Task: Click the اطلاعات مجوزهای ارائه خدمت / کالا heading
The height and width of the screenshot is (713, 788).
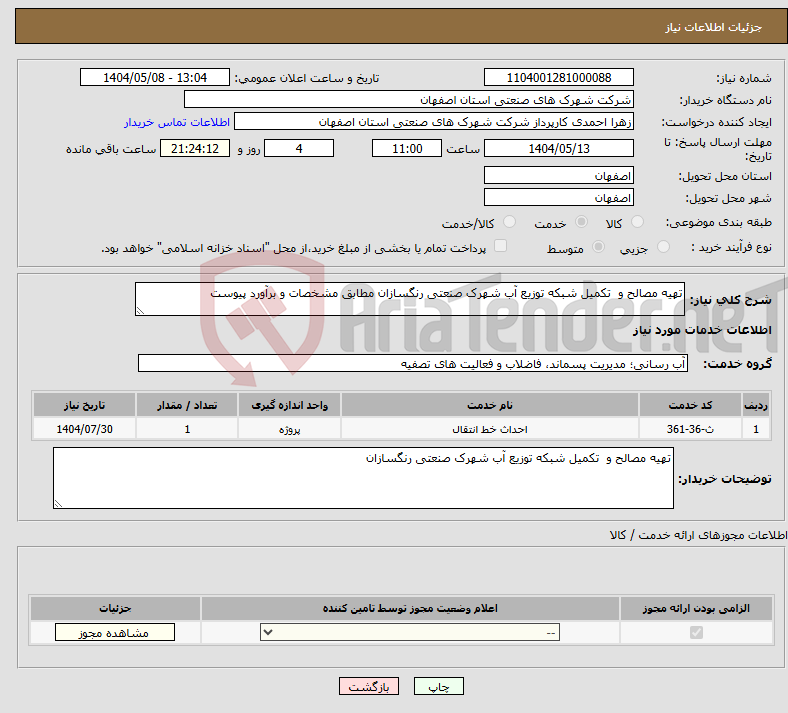Action: [x=698, y=535]
